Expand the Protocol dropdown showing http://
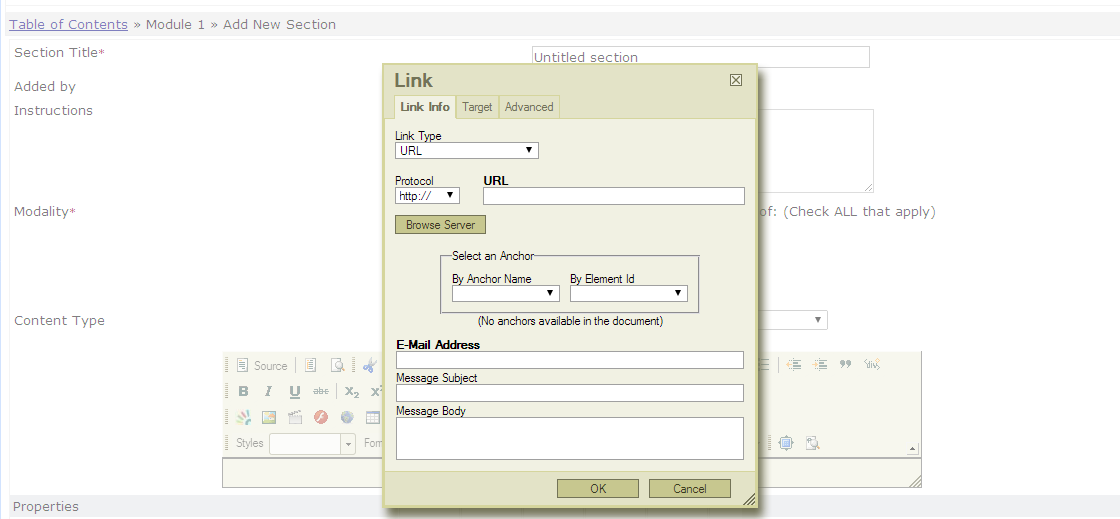The image size is (1120, 519). [427, 196]
